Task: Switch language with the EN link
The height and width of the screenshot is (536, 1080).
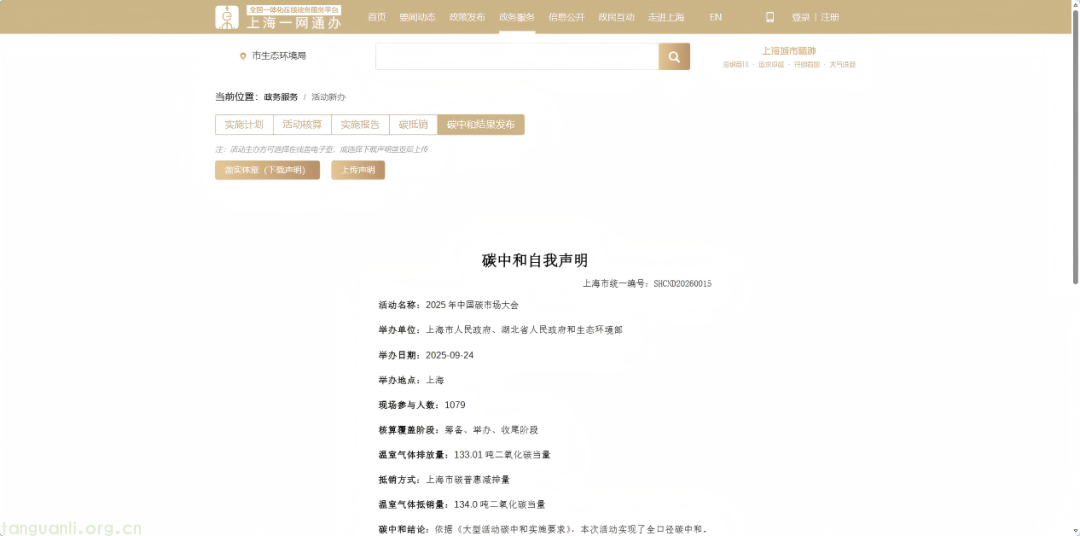Action: 716,17
